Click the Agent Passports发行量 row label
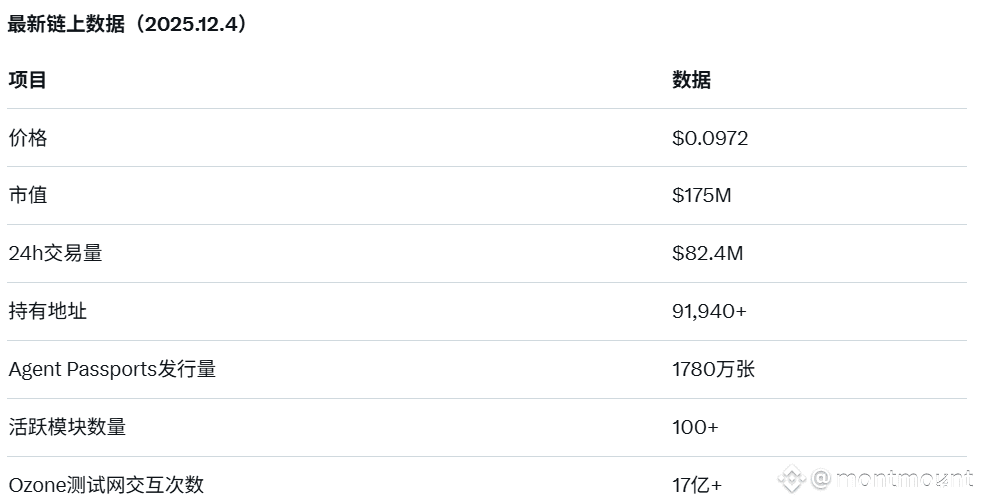This screenshot has height=504, width=981. coord(112,369)
